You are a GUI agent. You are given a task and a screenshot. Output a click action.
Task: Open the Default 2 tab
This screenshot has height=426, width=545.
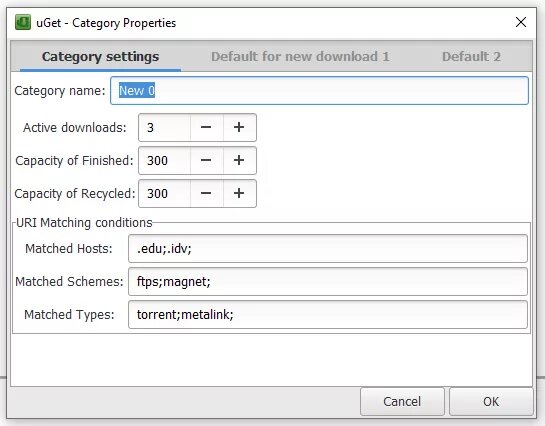click(x=471, y=56)
